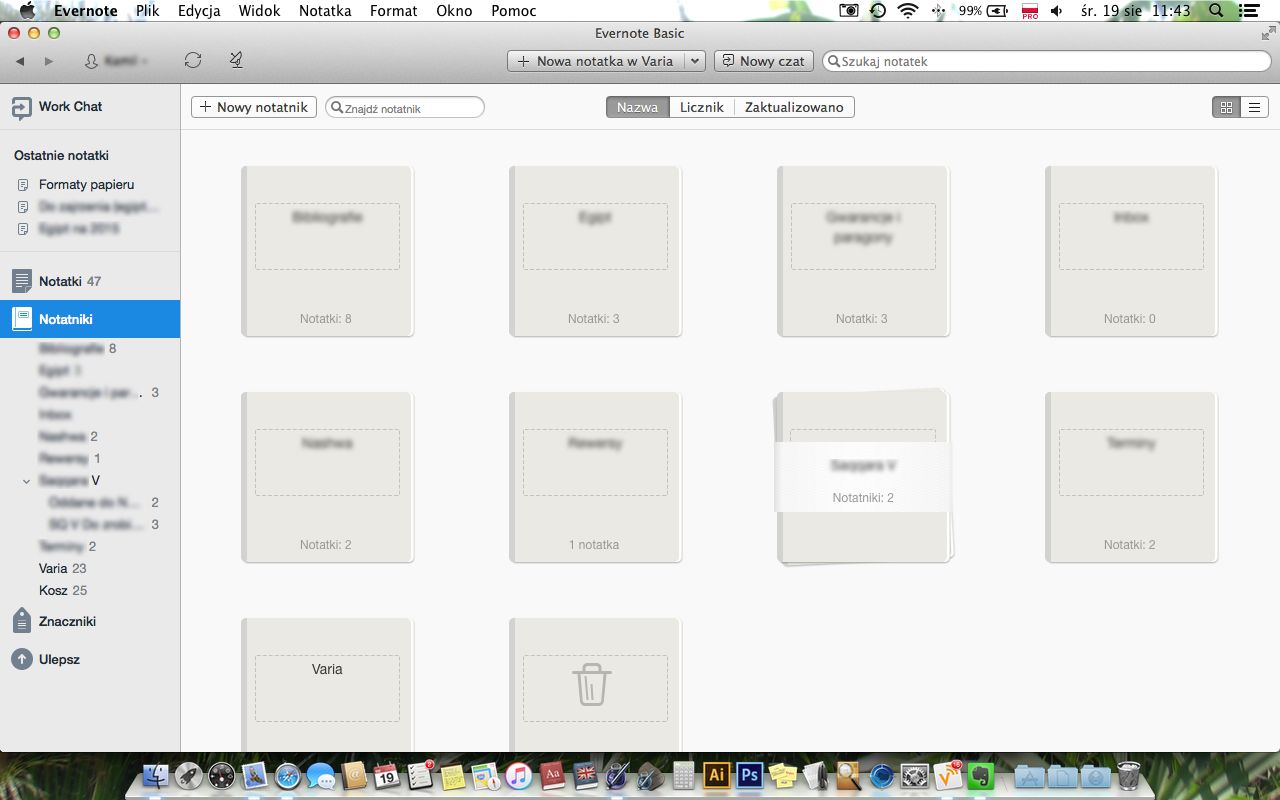Open Calendar from the Dock
The width and height of the screenshot is (1280, 800).
pos(386,776)
